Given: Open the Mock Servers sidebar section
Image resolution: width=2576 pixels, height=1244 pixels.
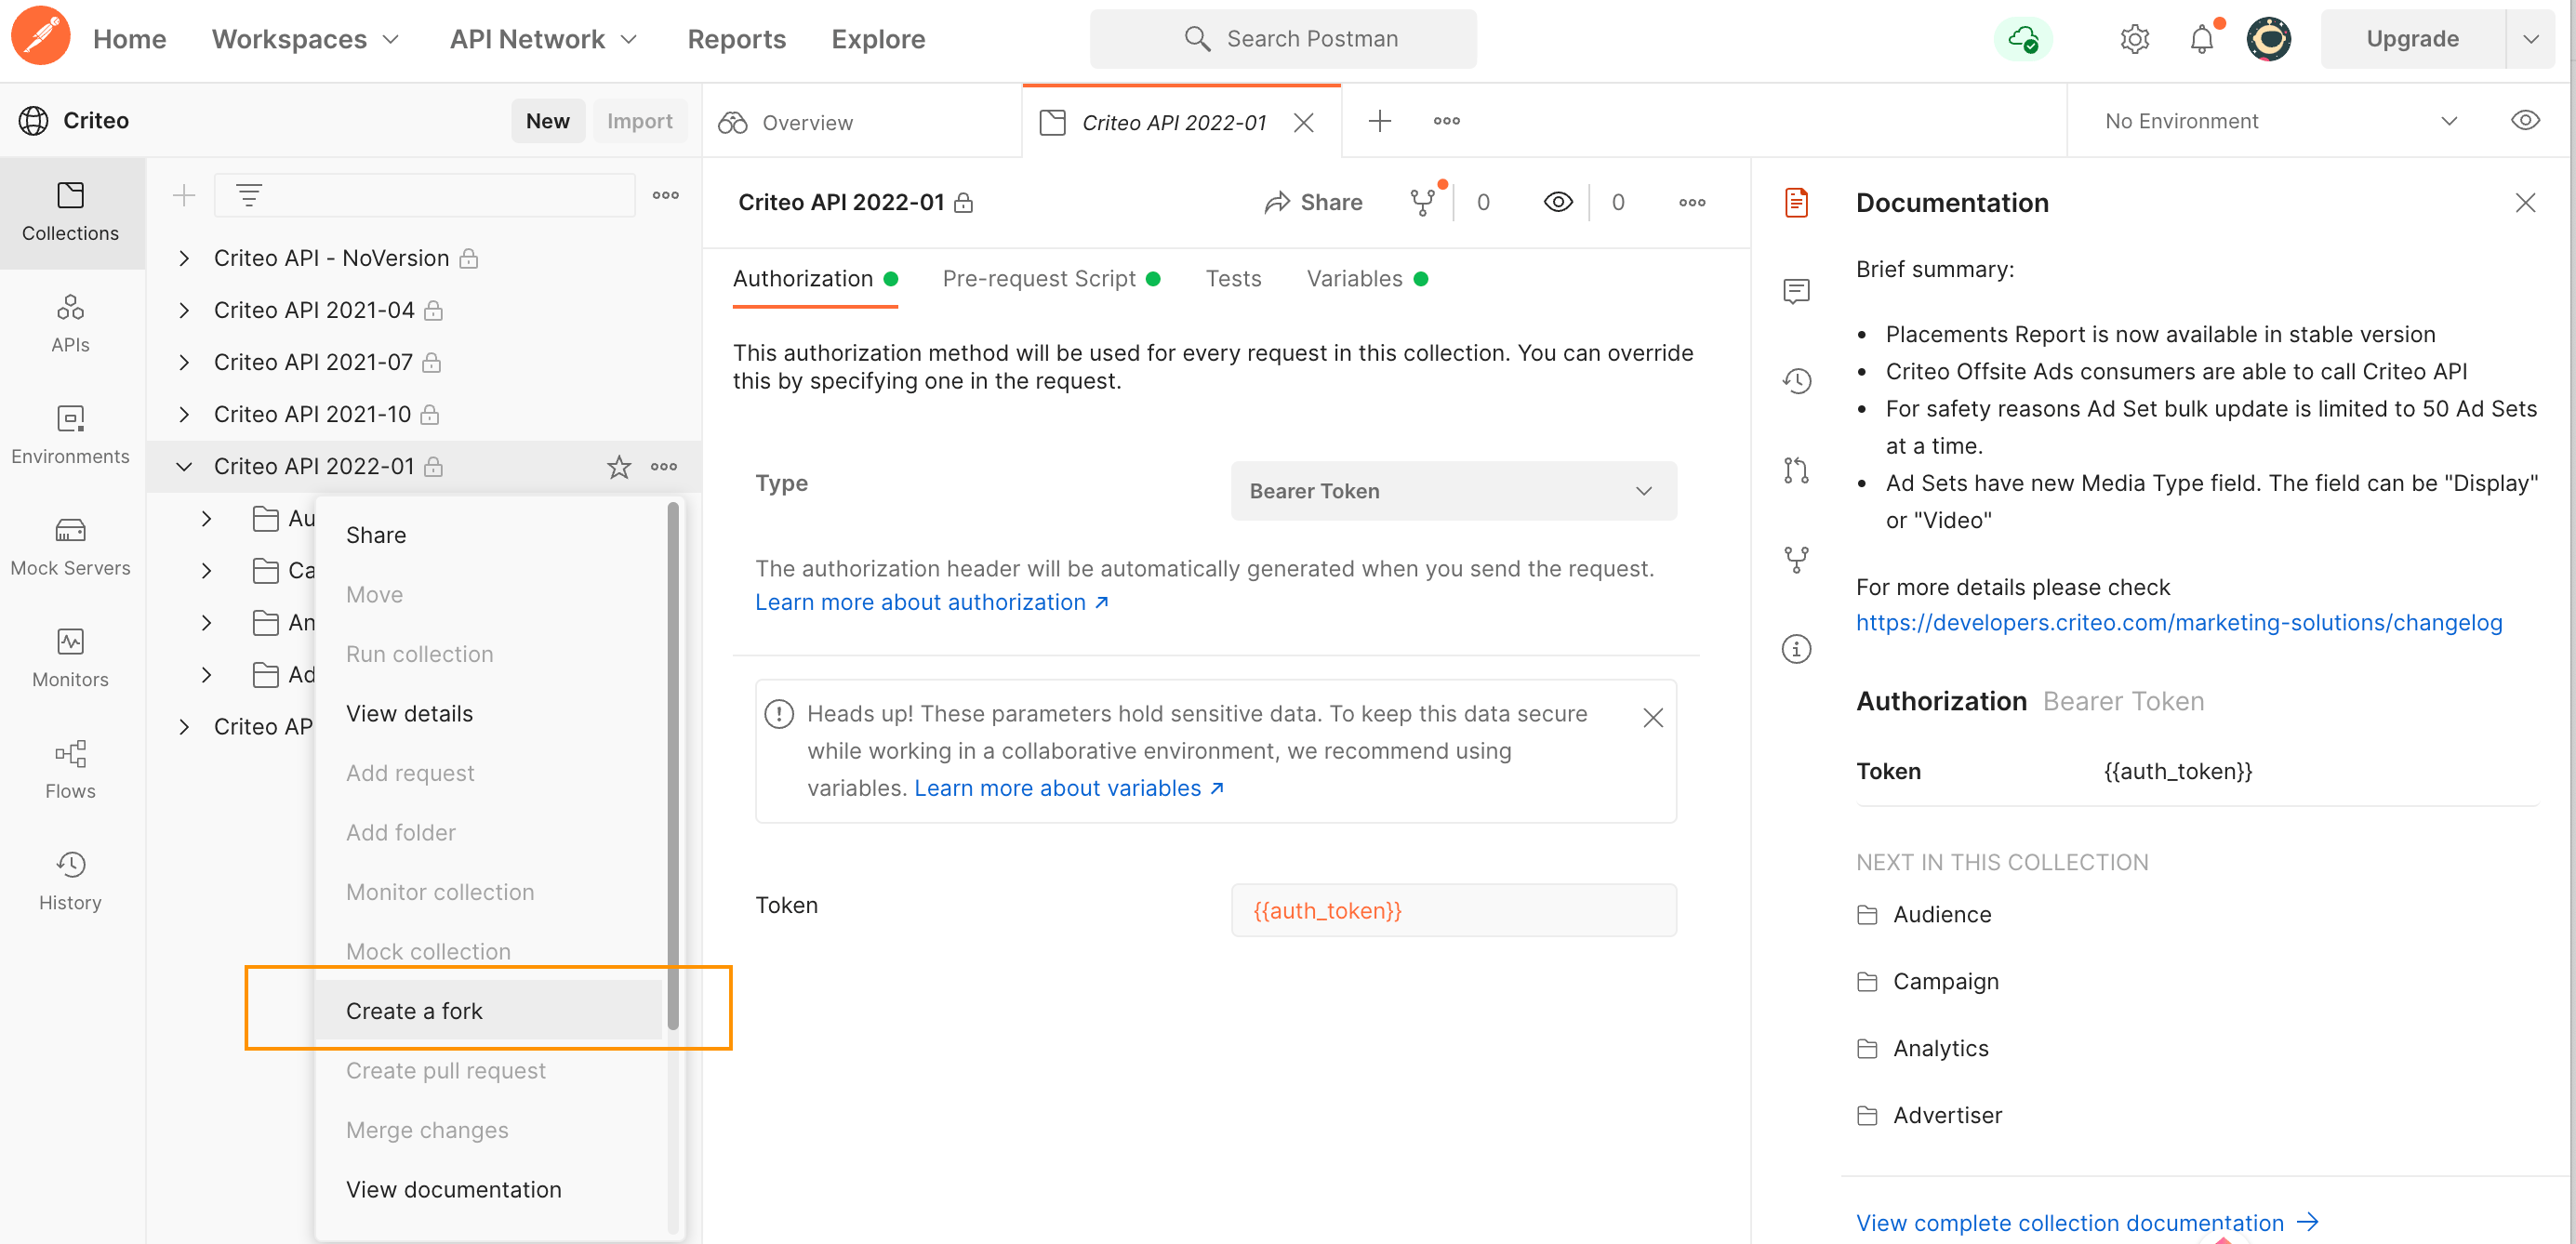Looking at the screenshot, I should [71, 546].
